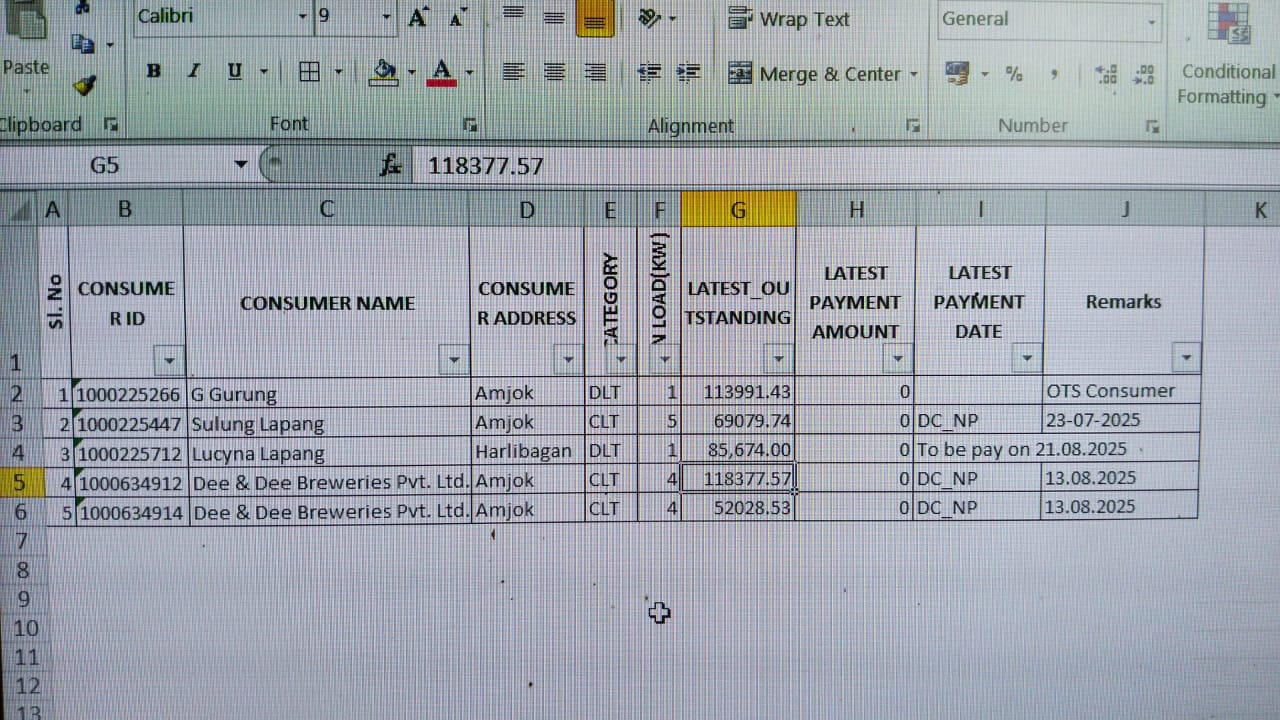
Task: Select the cell containing G Gurung
Action: [328, 393]
